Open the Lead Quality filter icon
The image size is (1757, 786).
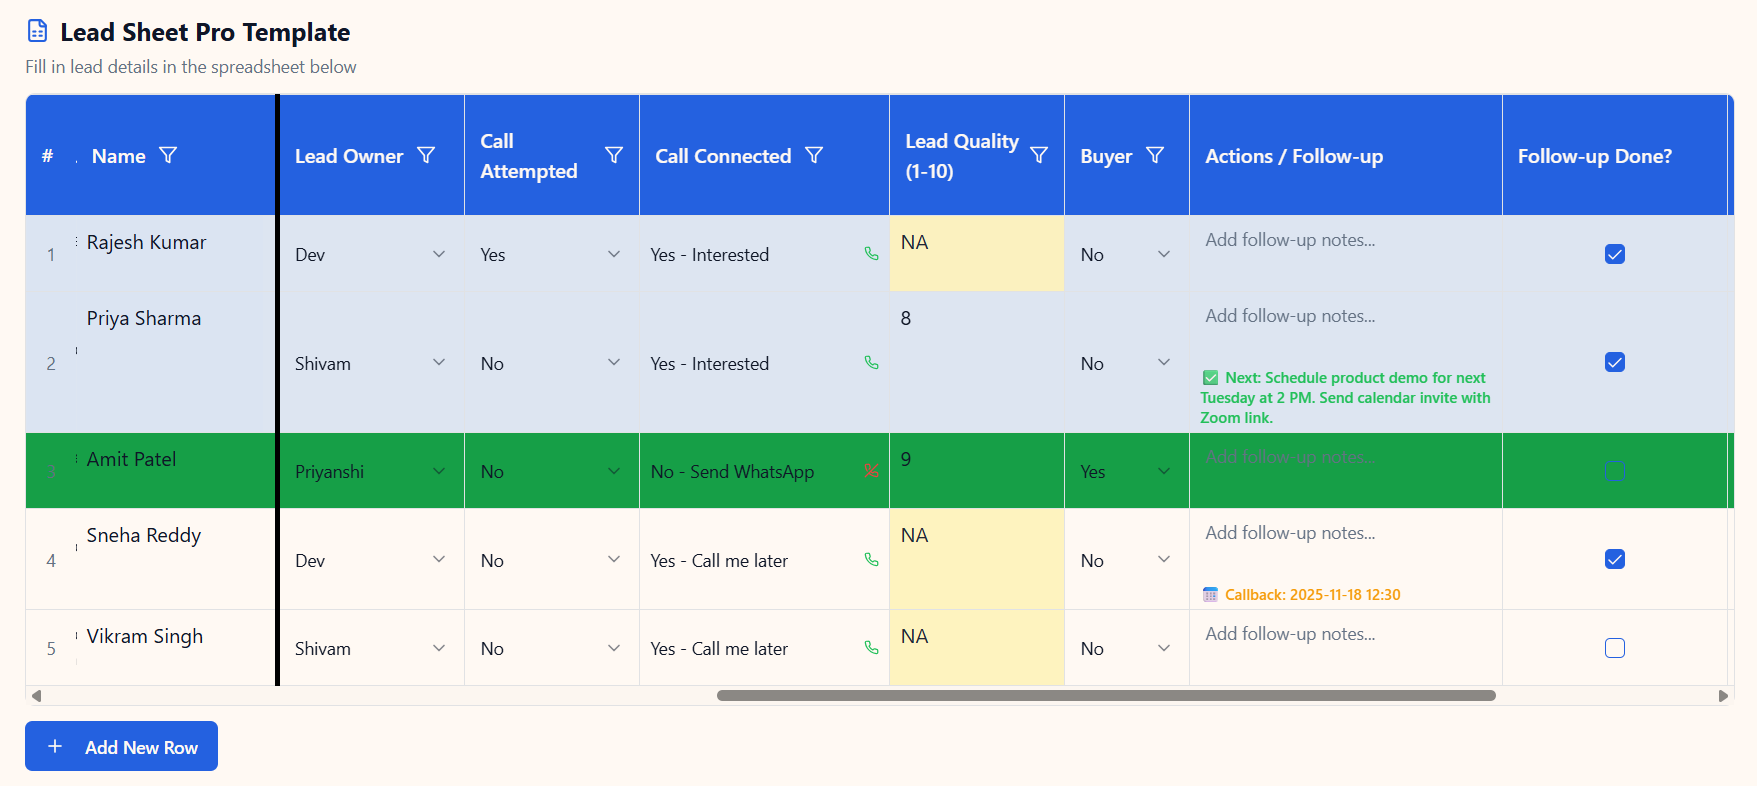pos(1039,155)
